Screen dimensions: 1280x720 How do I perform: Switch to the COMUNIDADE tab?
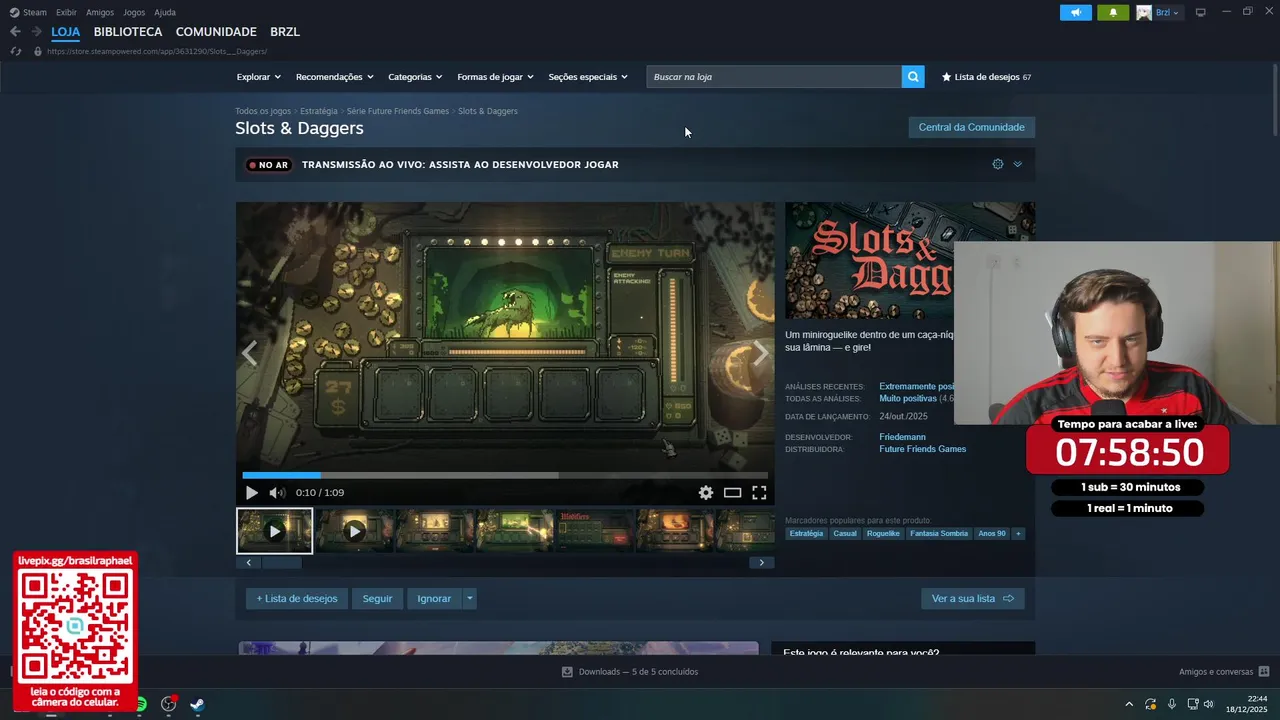click(216, 32)
